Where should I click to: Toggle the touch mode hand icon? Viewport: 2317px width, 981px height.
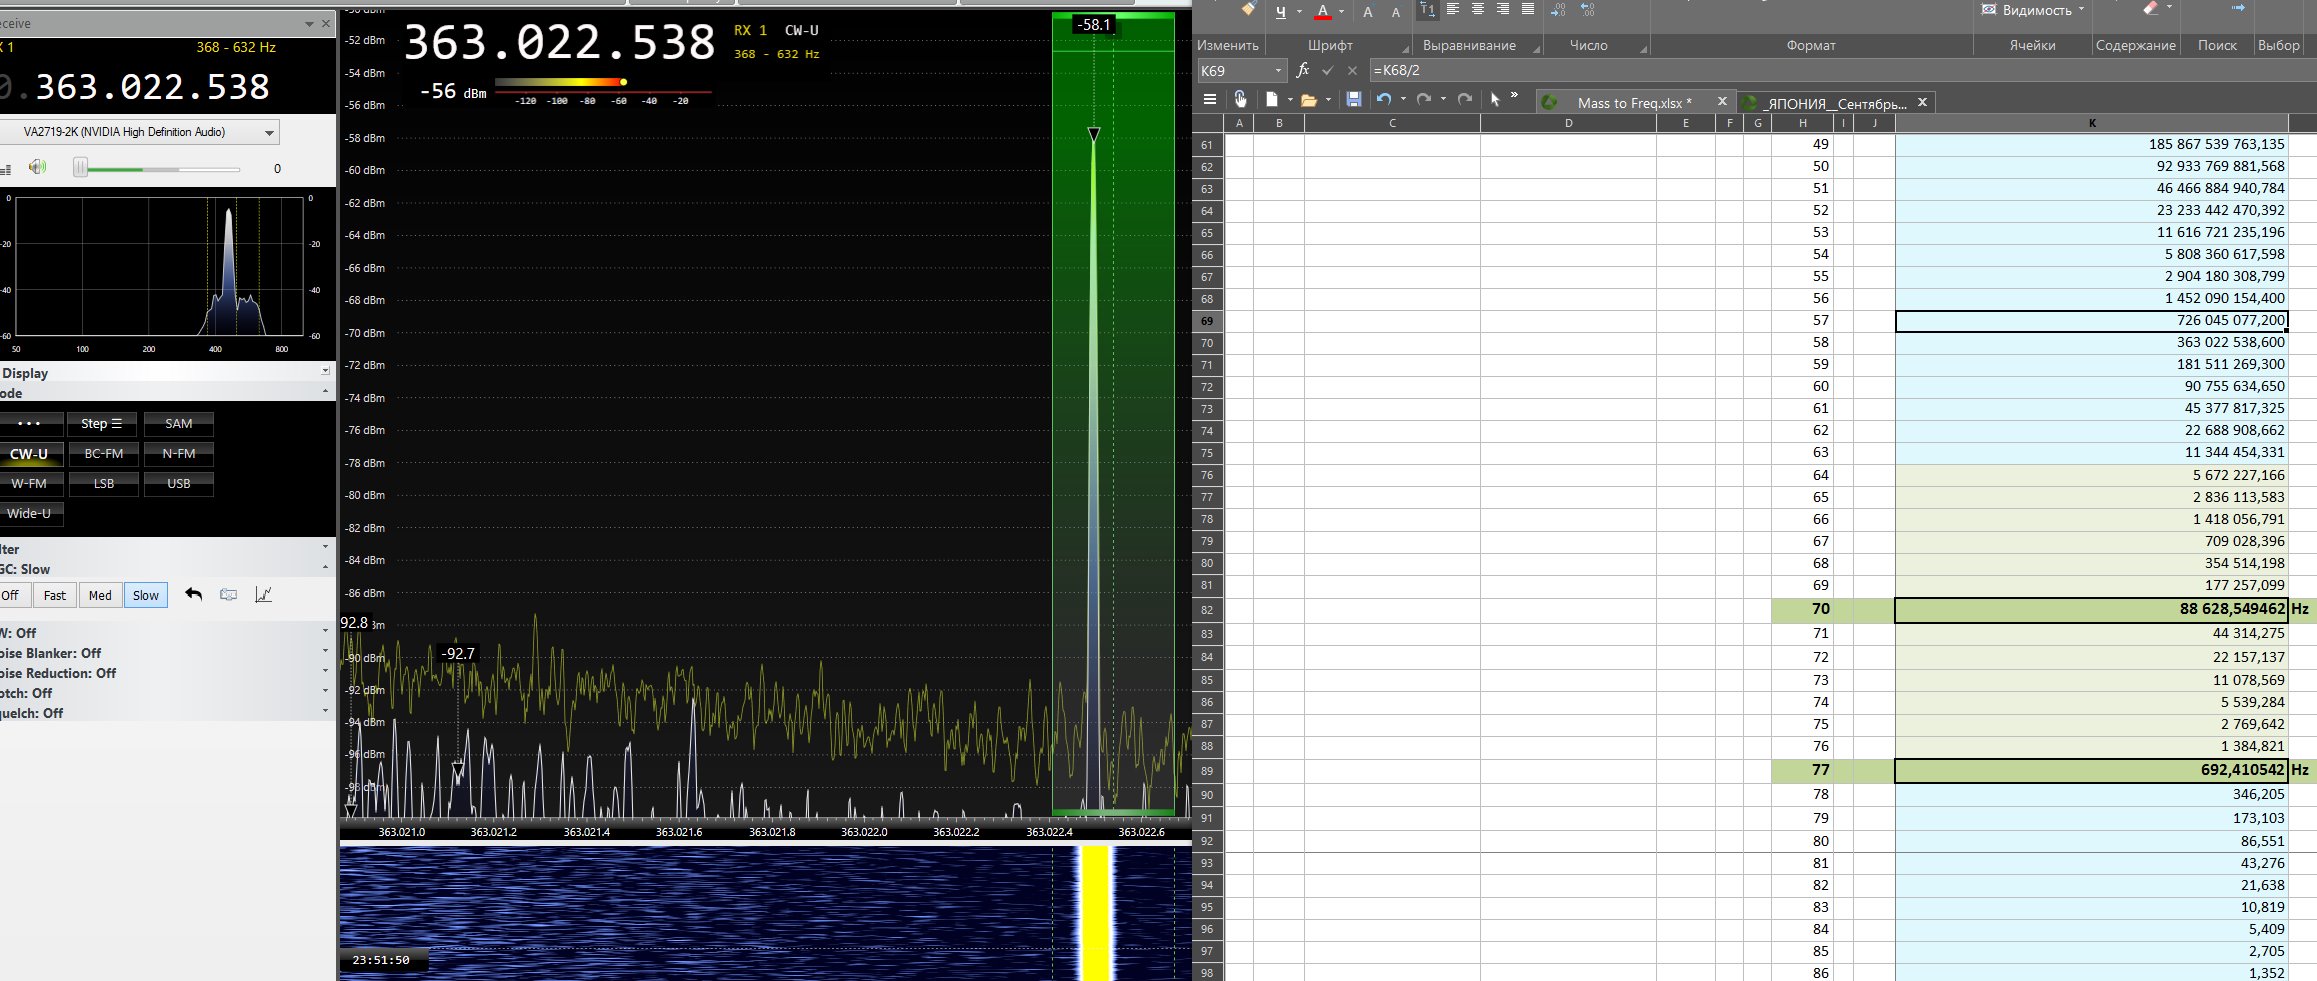tap(1240, 99)
